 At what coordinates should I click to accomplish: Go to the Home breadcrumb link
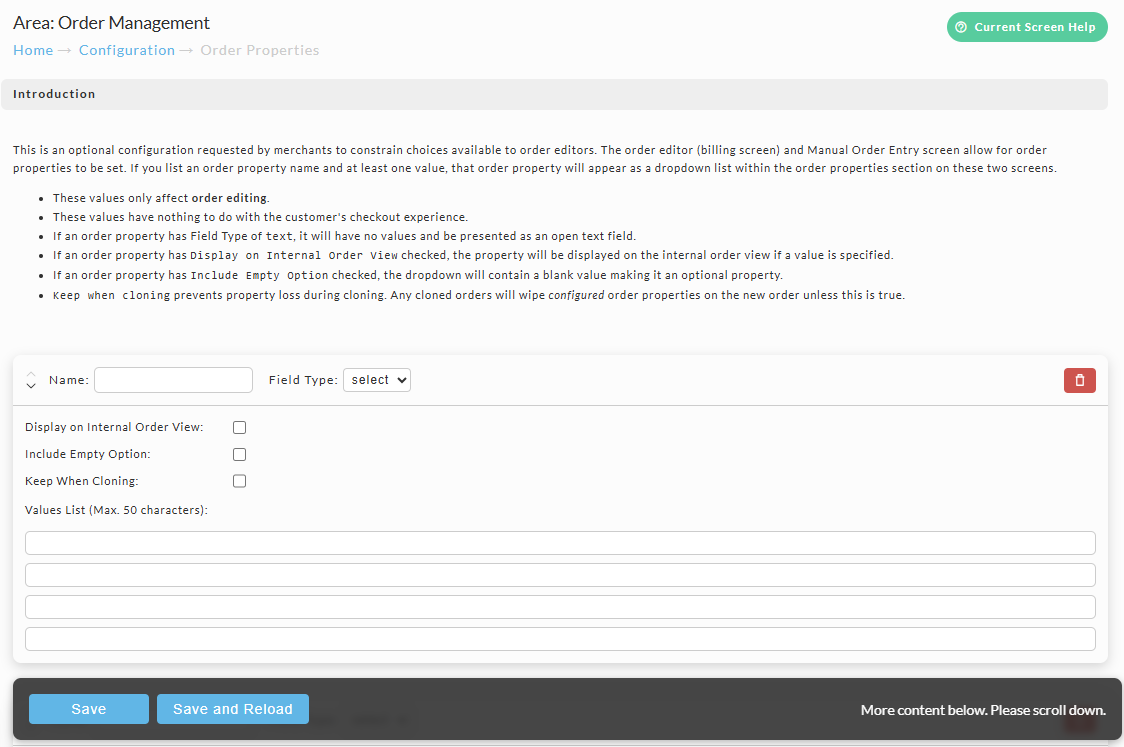[33, 50]
